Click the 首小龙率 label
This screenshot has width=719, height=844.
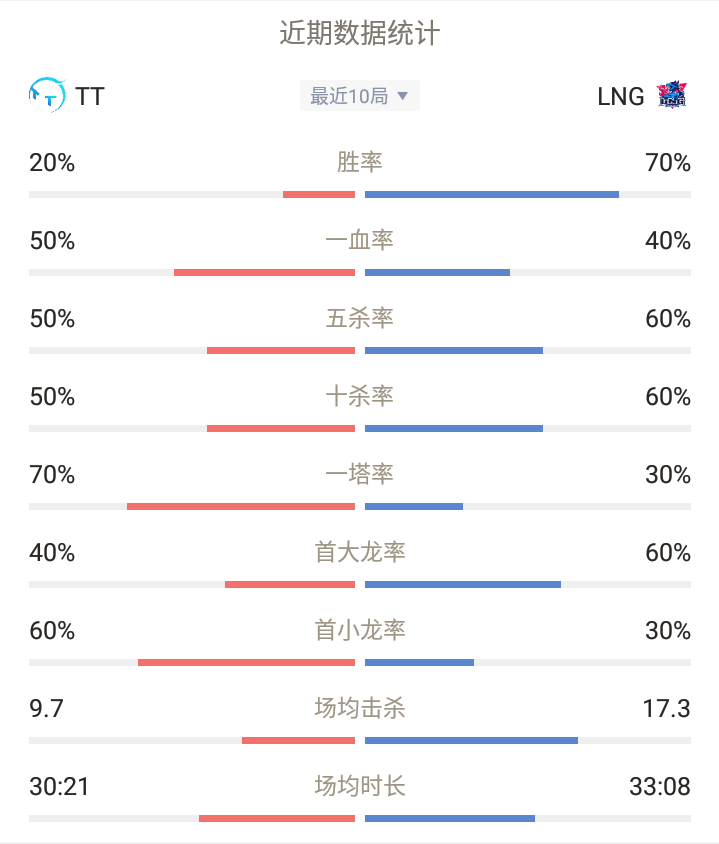pos(360,630)
